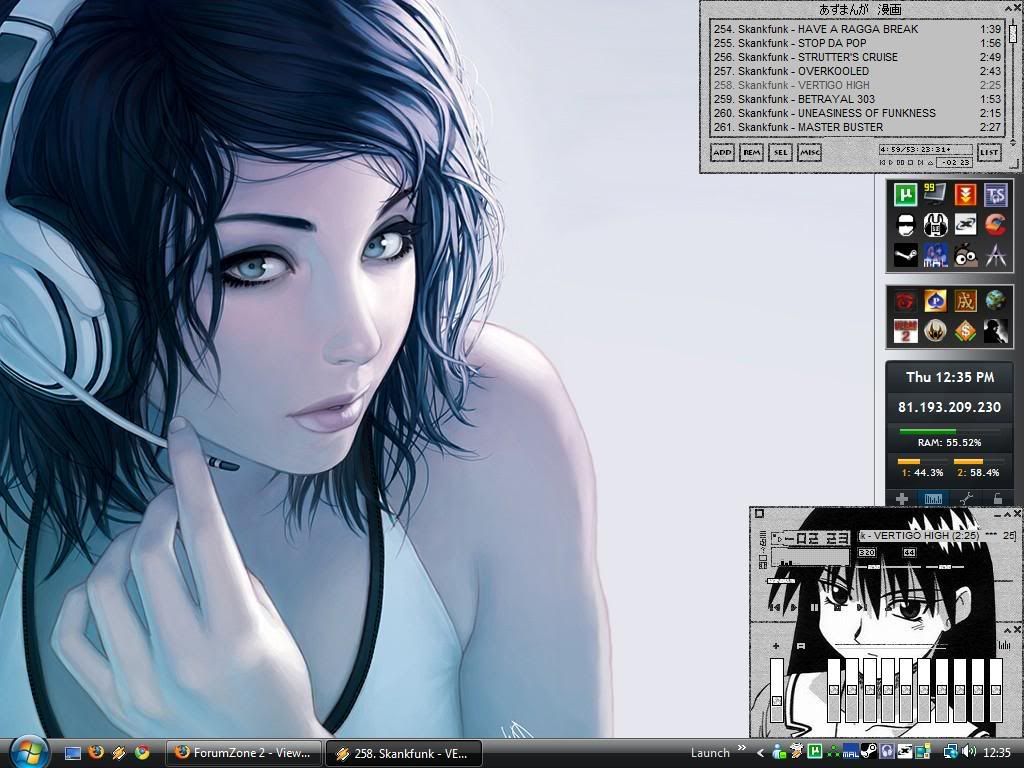Open the Xfire icon
This screenshot has height=768, width=1024.
(x=965, y=225)
